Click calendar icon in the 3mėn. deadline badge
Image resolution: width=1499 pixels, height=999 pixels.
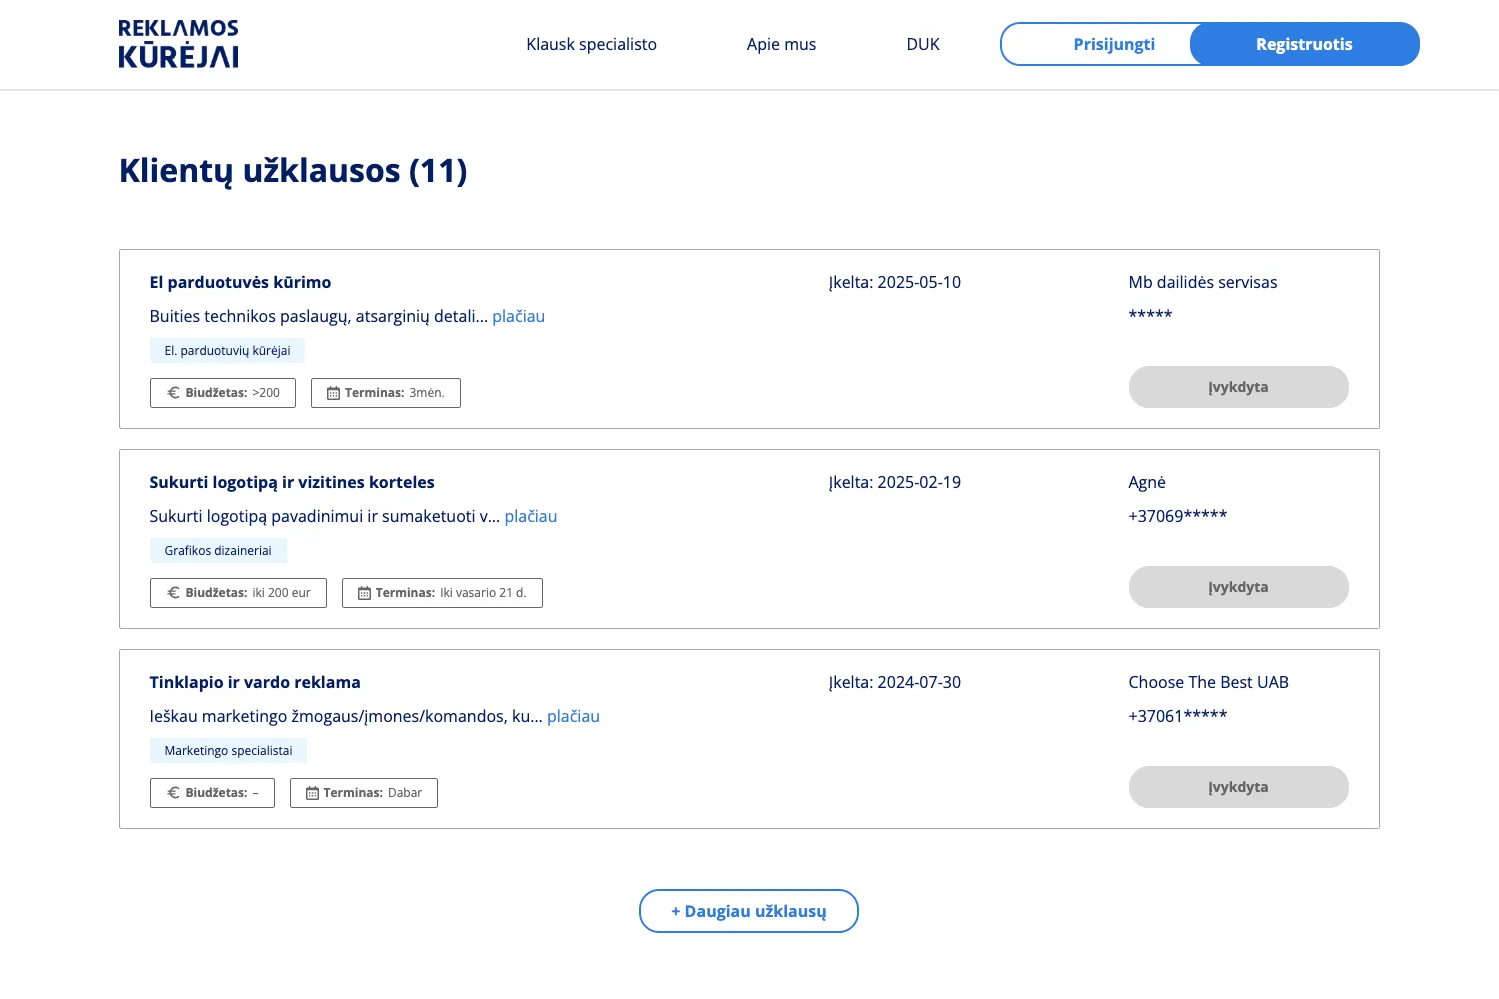(333, 393)
